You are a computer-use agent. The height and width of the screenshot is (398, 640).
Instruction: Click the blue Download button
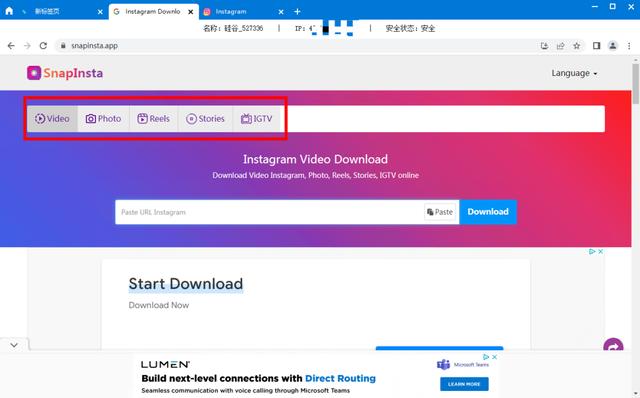[488, 212]
